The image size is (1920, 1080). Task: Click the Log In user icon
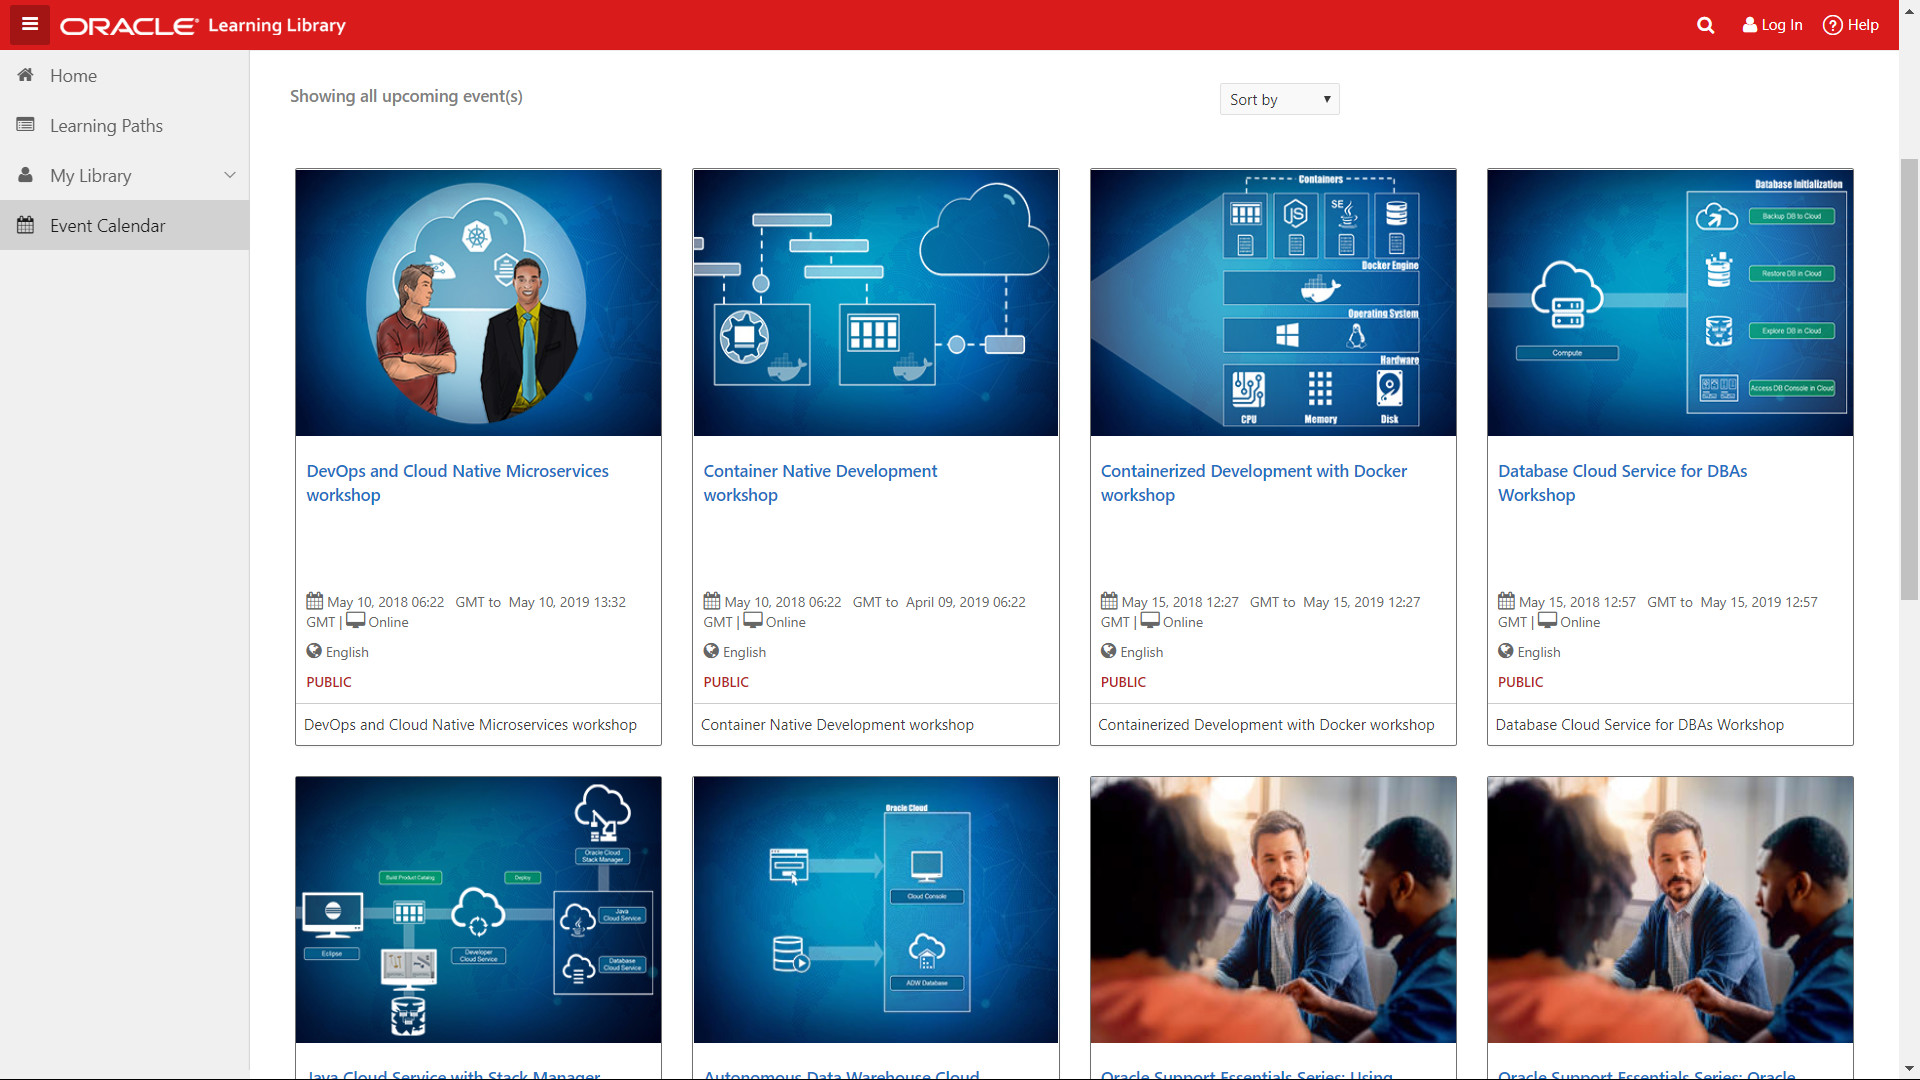click(1749, 25)
